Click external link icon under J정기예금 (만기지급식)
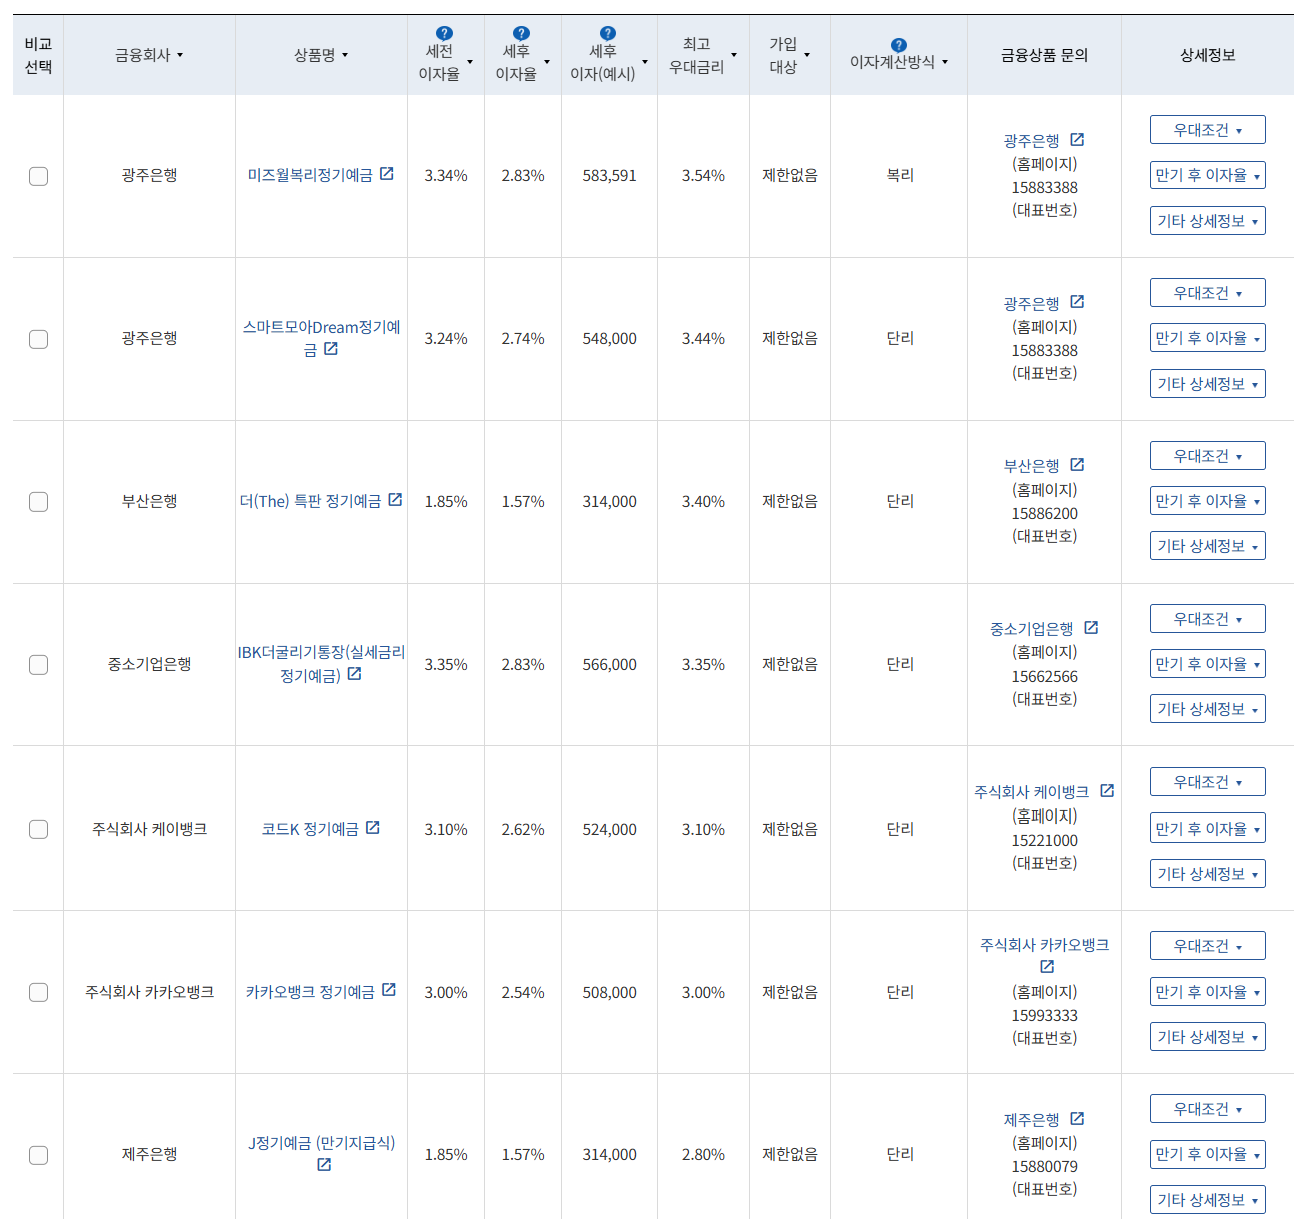Image resolution: width=1303 pixels, height=1219 pixels. tap(324, 1165)
